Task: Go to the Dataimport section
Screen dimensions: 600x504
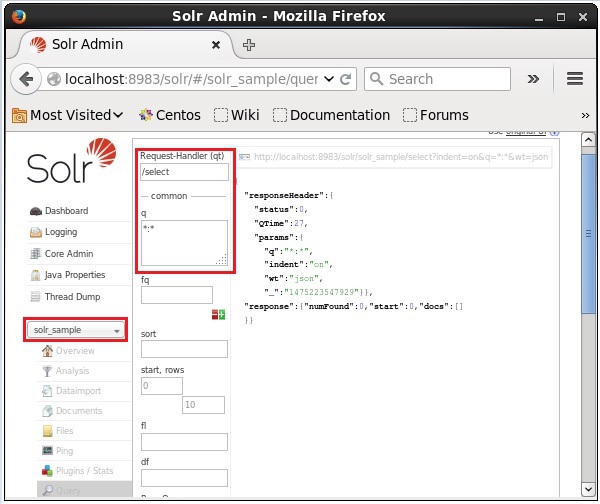Action: click(78, 391)
